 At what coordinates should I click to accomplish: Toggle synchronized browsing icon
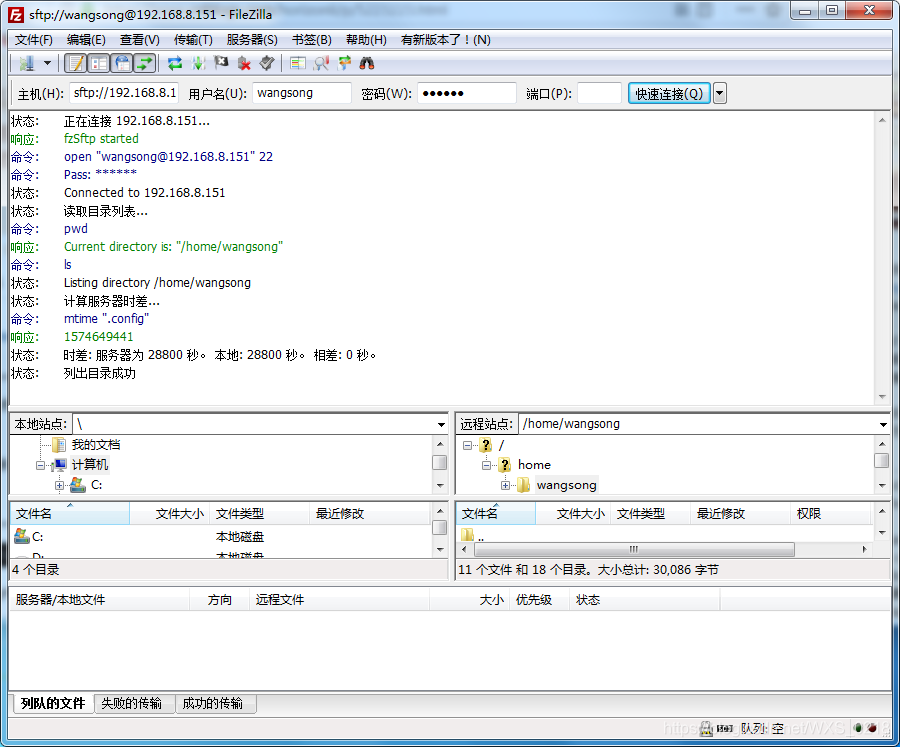[344, 63]
